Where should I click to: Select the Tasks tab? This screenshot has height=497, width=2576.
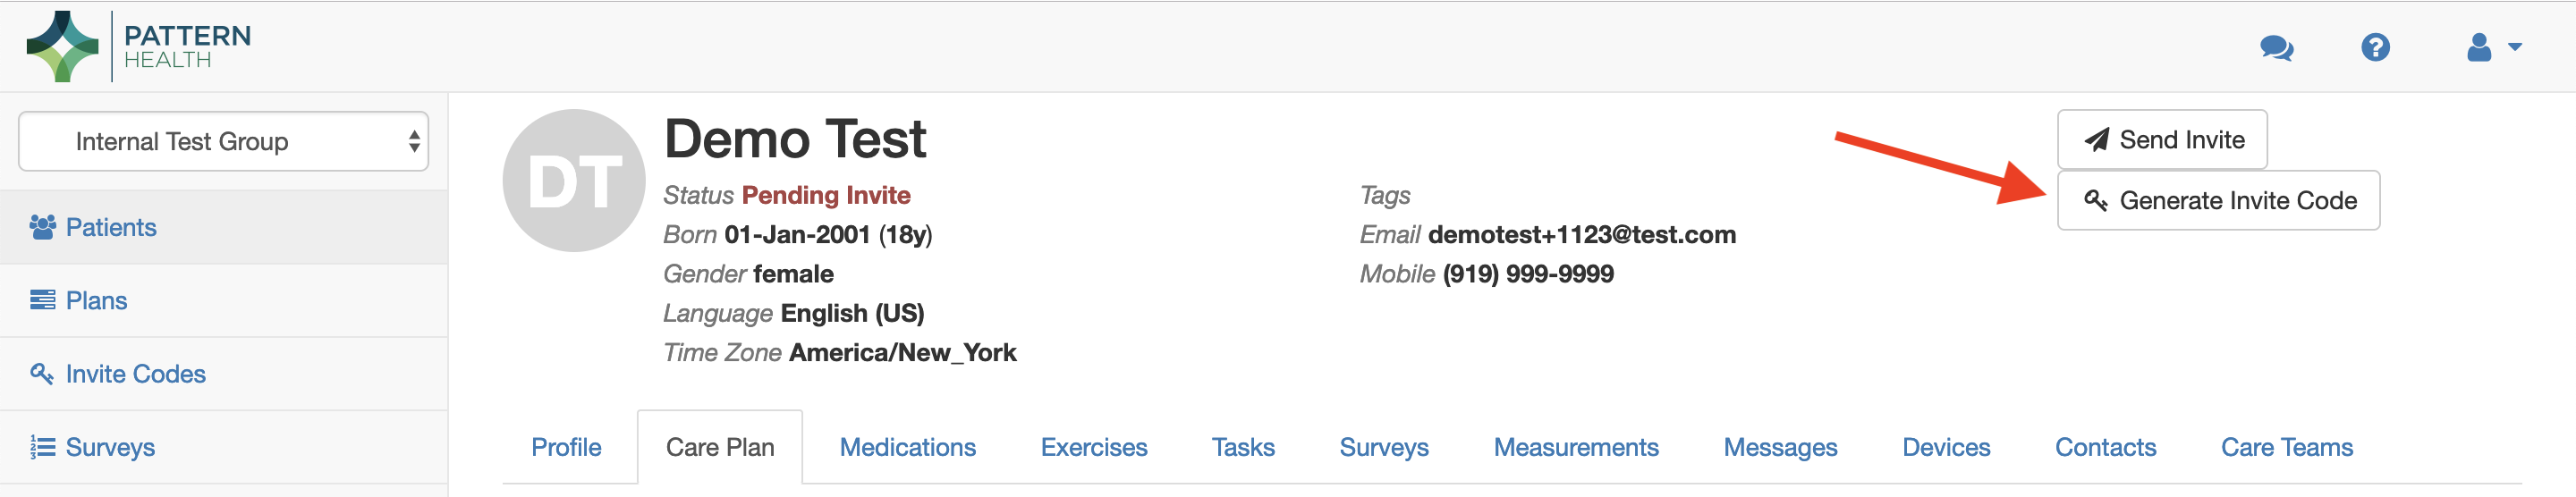(1243, 448)
